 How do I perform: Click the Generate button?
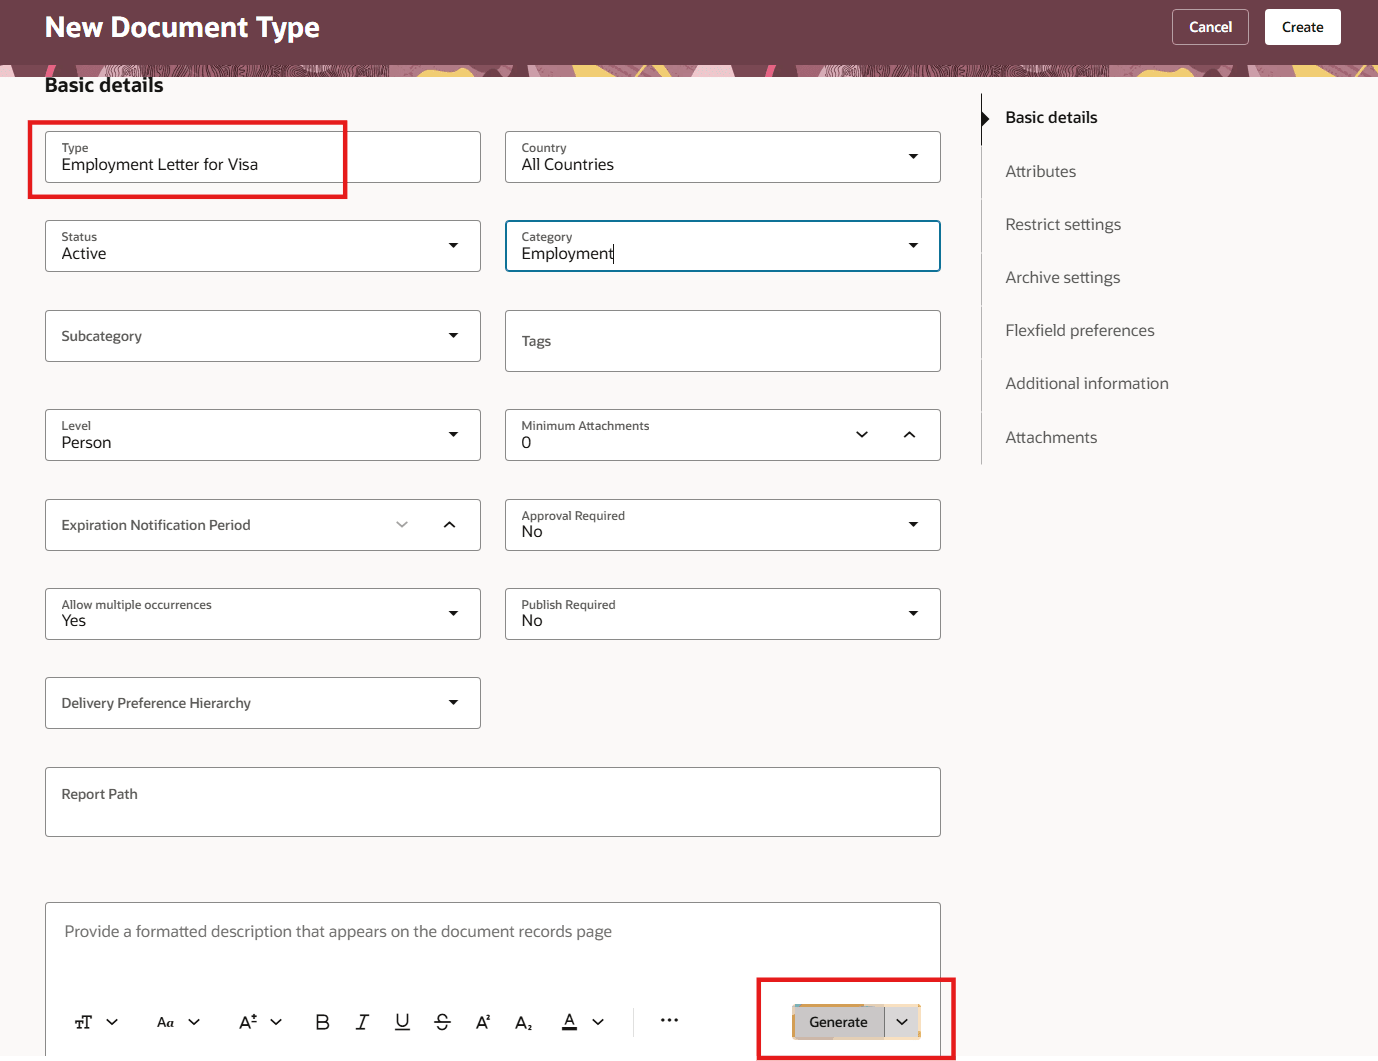838,1022
